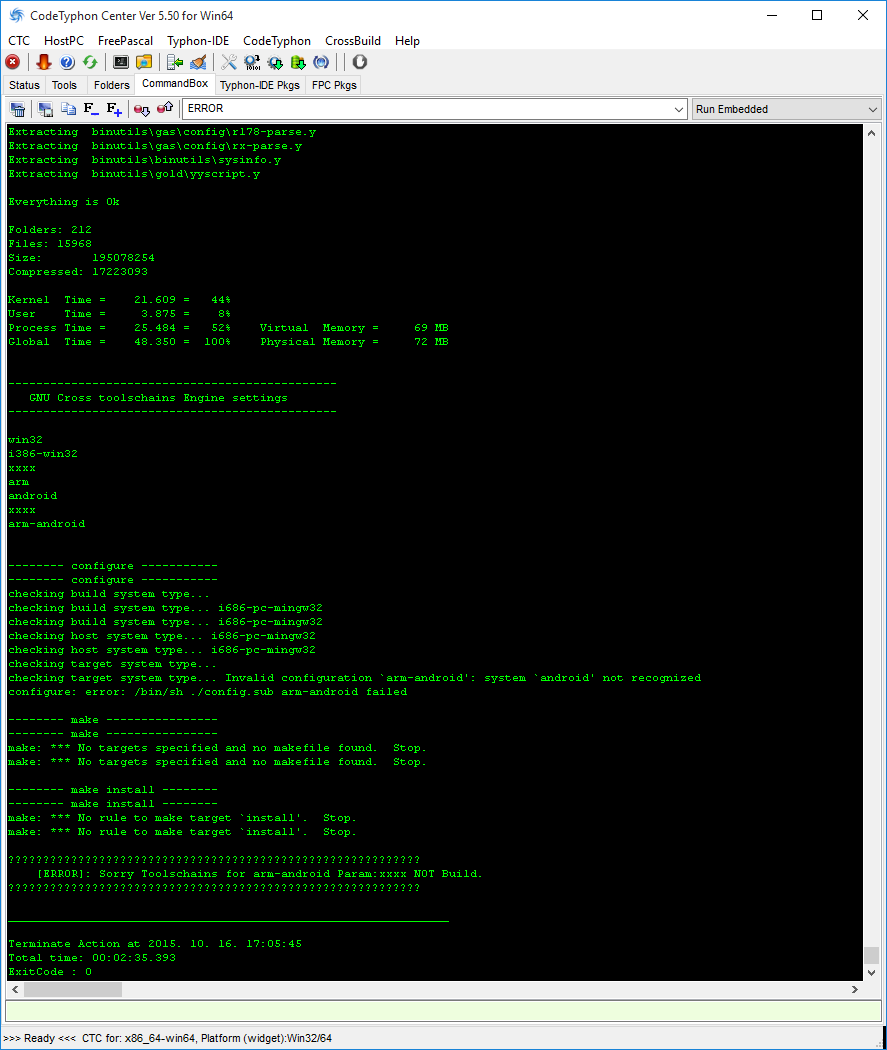Click the server with green arrow icon

pyautogui.click(x=175, y=62)
